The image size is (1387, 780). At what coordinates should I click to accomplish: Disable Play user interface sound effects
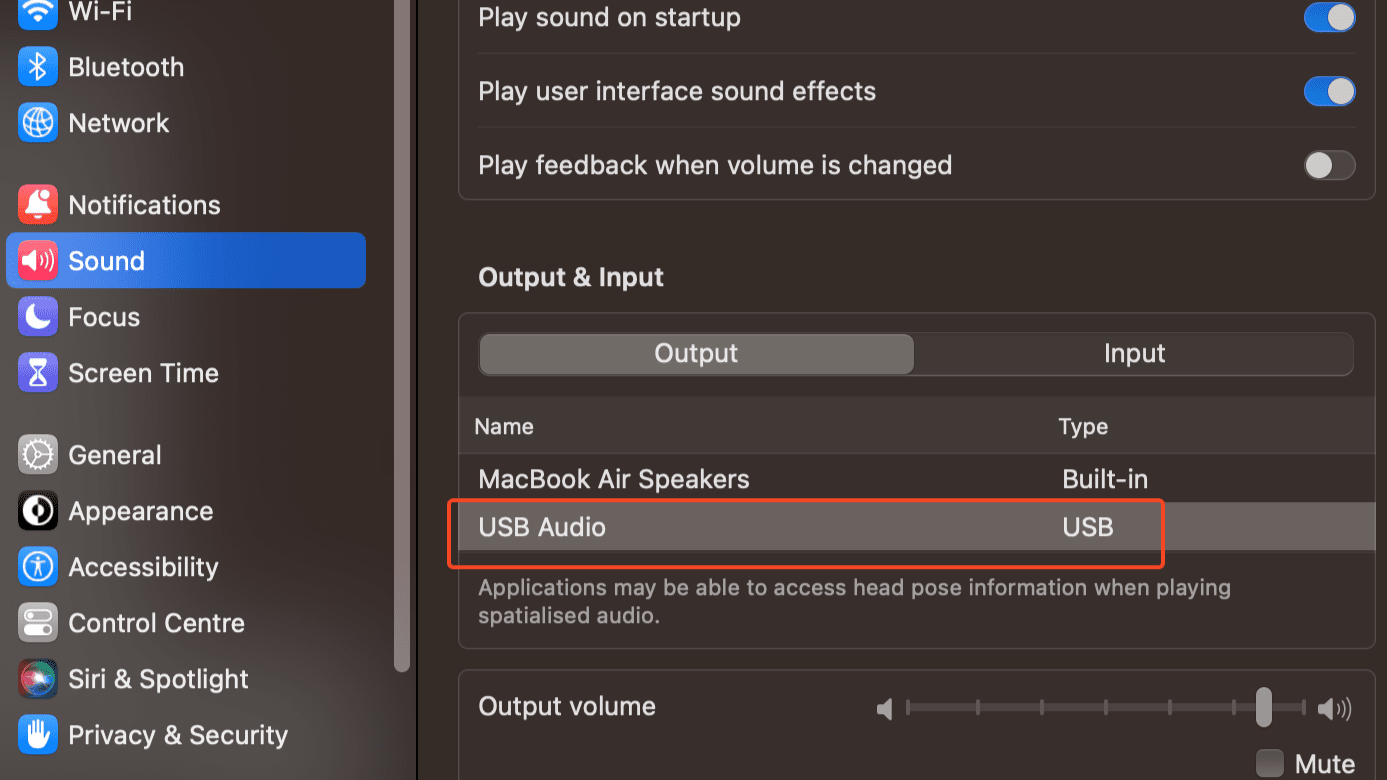point(1329,91)
